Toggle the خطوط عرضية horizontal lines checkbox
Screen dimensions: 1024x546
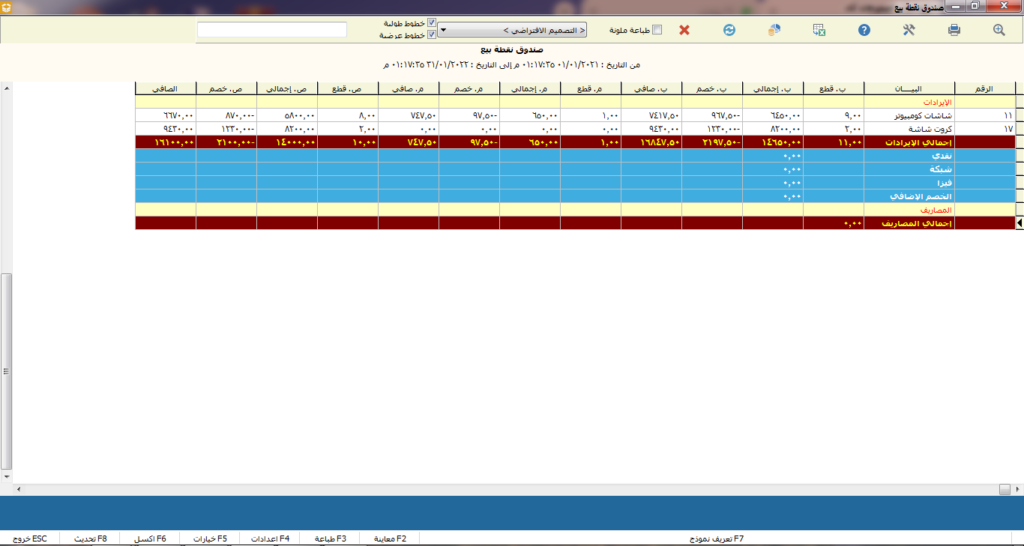(x=431, y=35)
